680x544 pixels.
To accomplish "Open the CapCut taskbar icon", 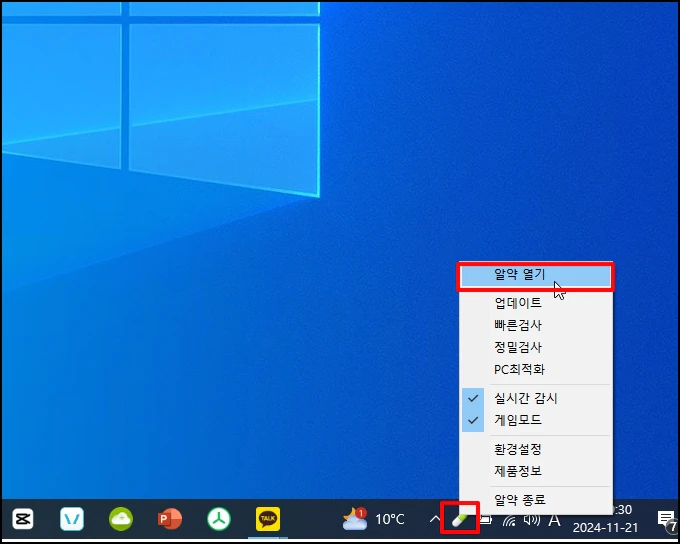I will coord(23,519).
